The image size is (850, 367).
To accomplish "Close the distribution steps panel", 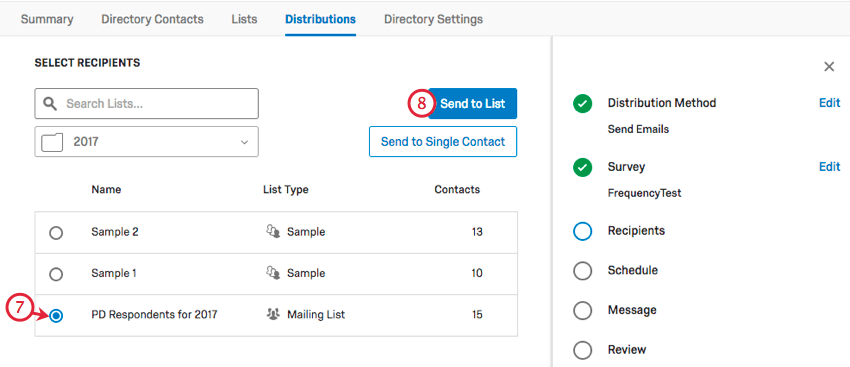I will (x=829, y=67).
